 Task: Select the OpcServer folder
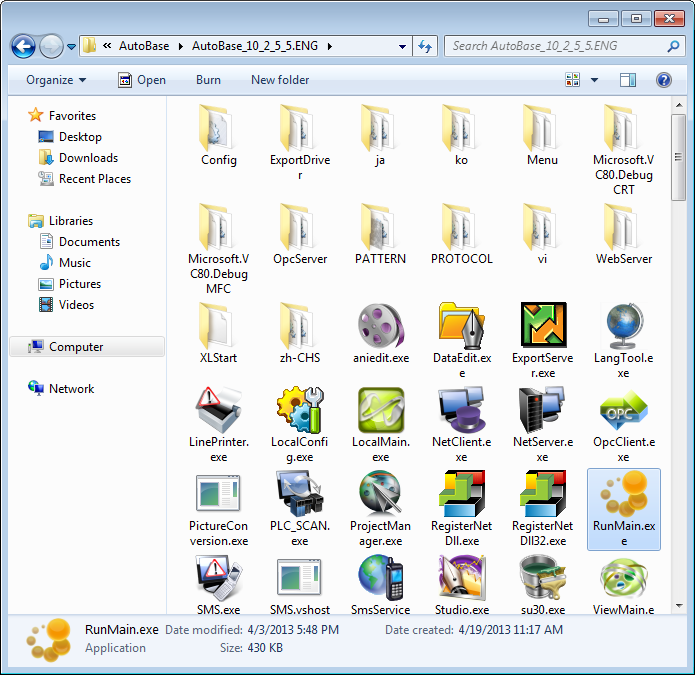[300, 234]
